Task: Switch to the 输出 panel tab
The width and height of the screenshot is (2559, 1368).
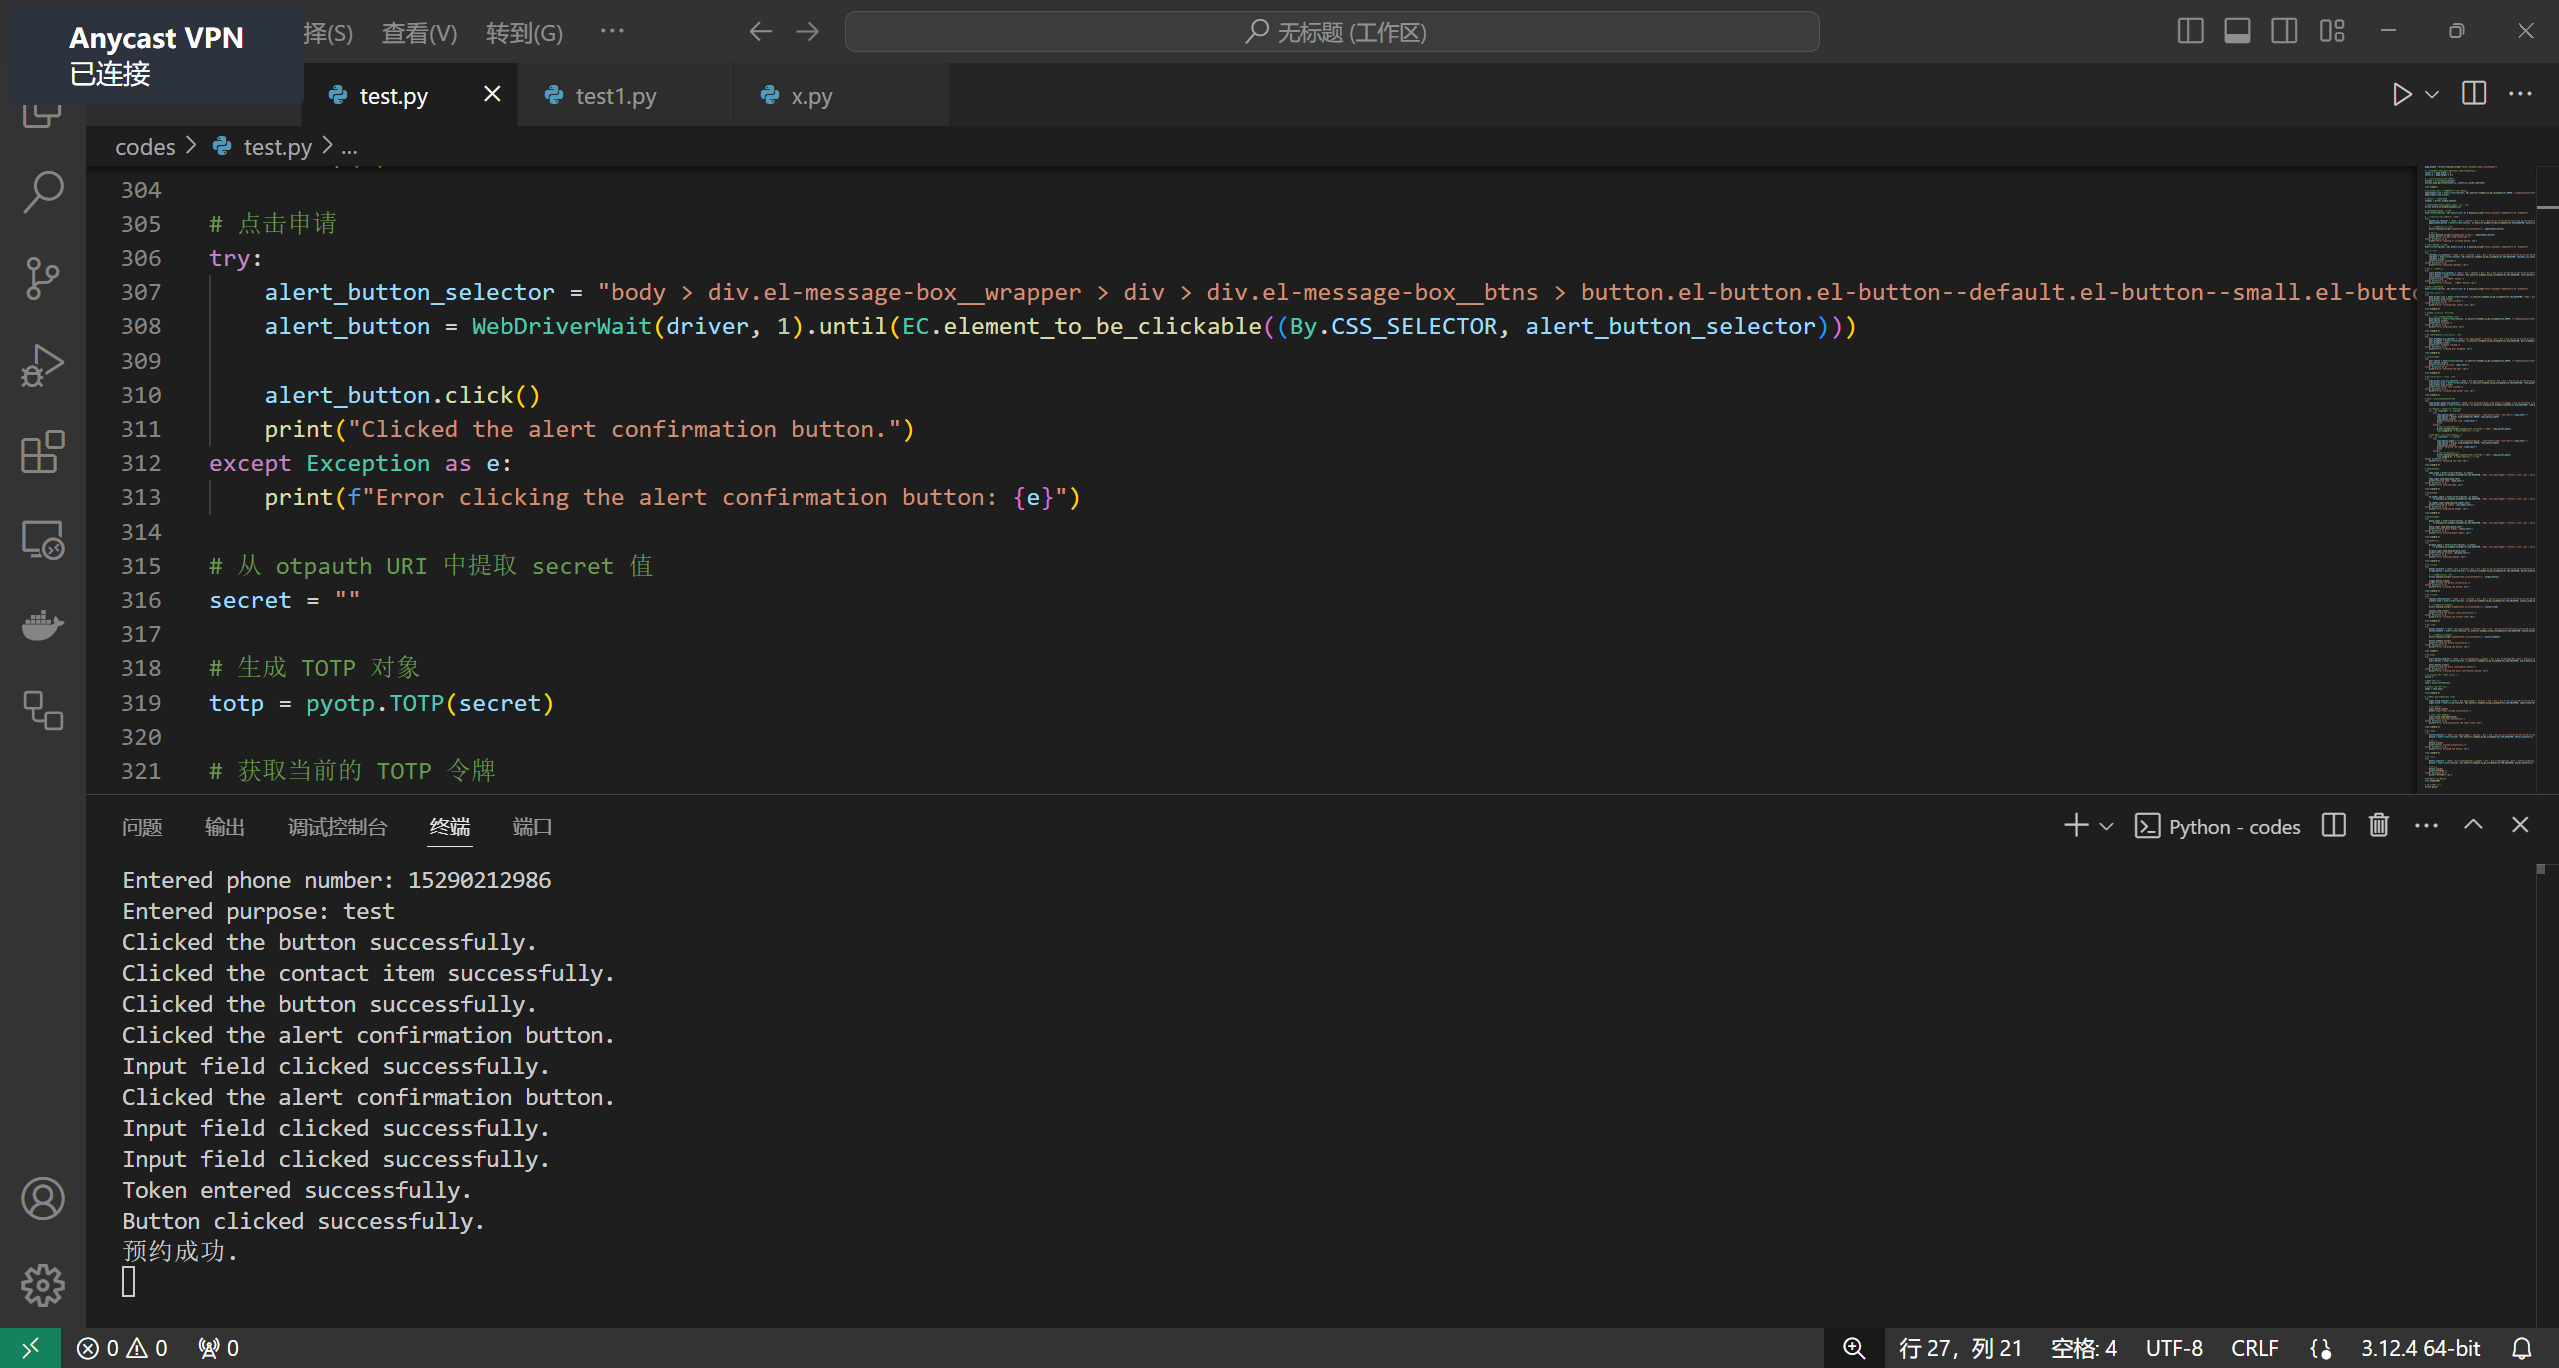Action: click(224, 827)
